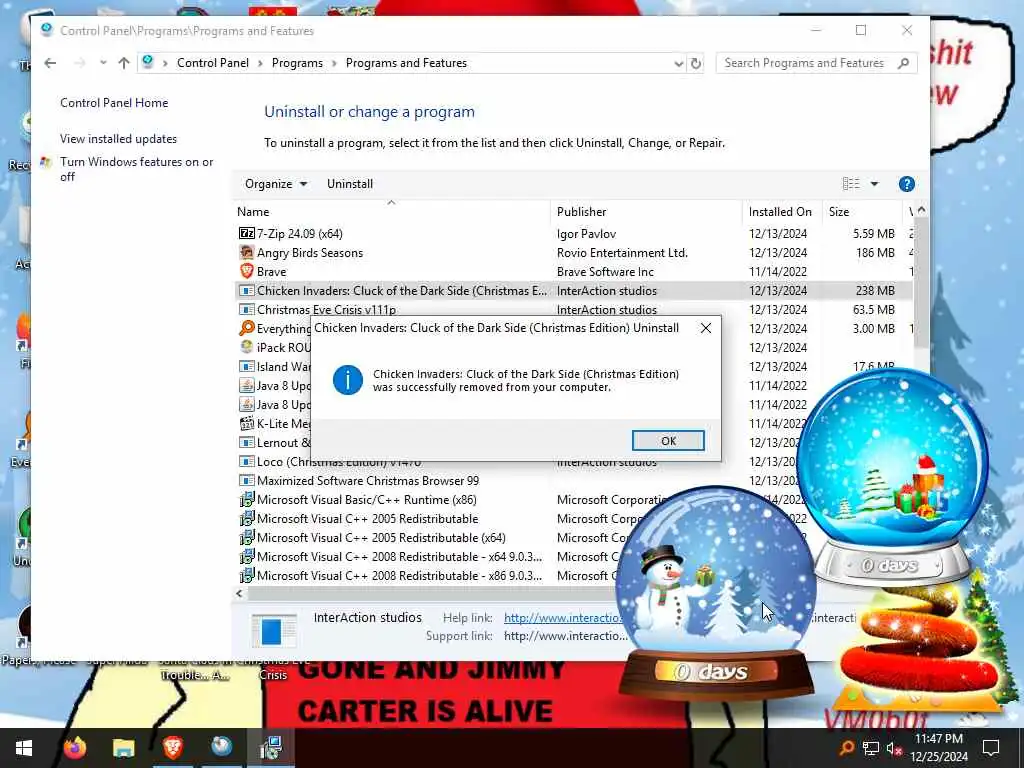Screen dimensions: 1024x768
Task: Open Programs breadcrumb
Action: point(297,63)
